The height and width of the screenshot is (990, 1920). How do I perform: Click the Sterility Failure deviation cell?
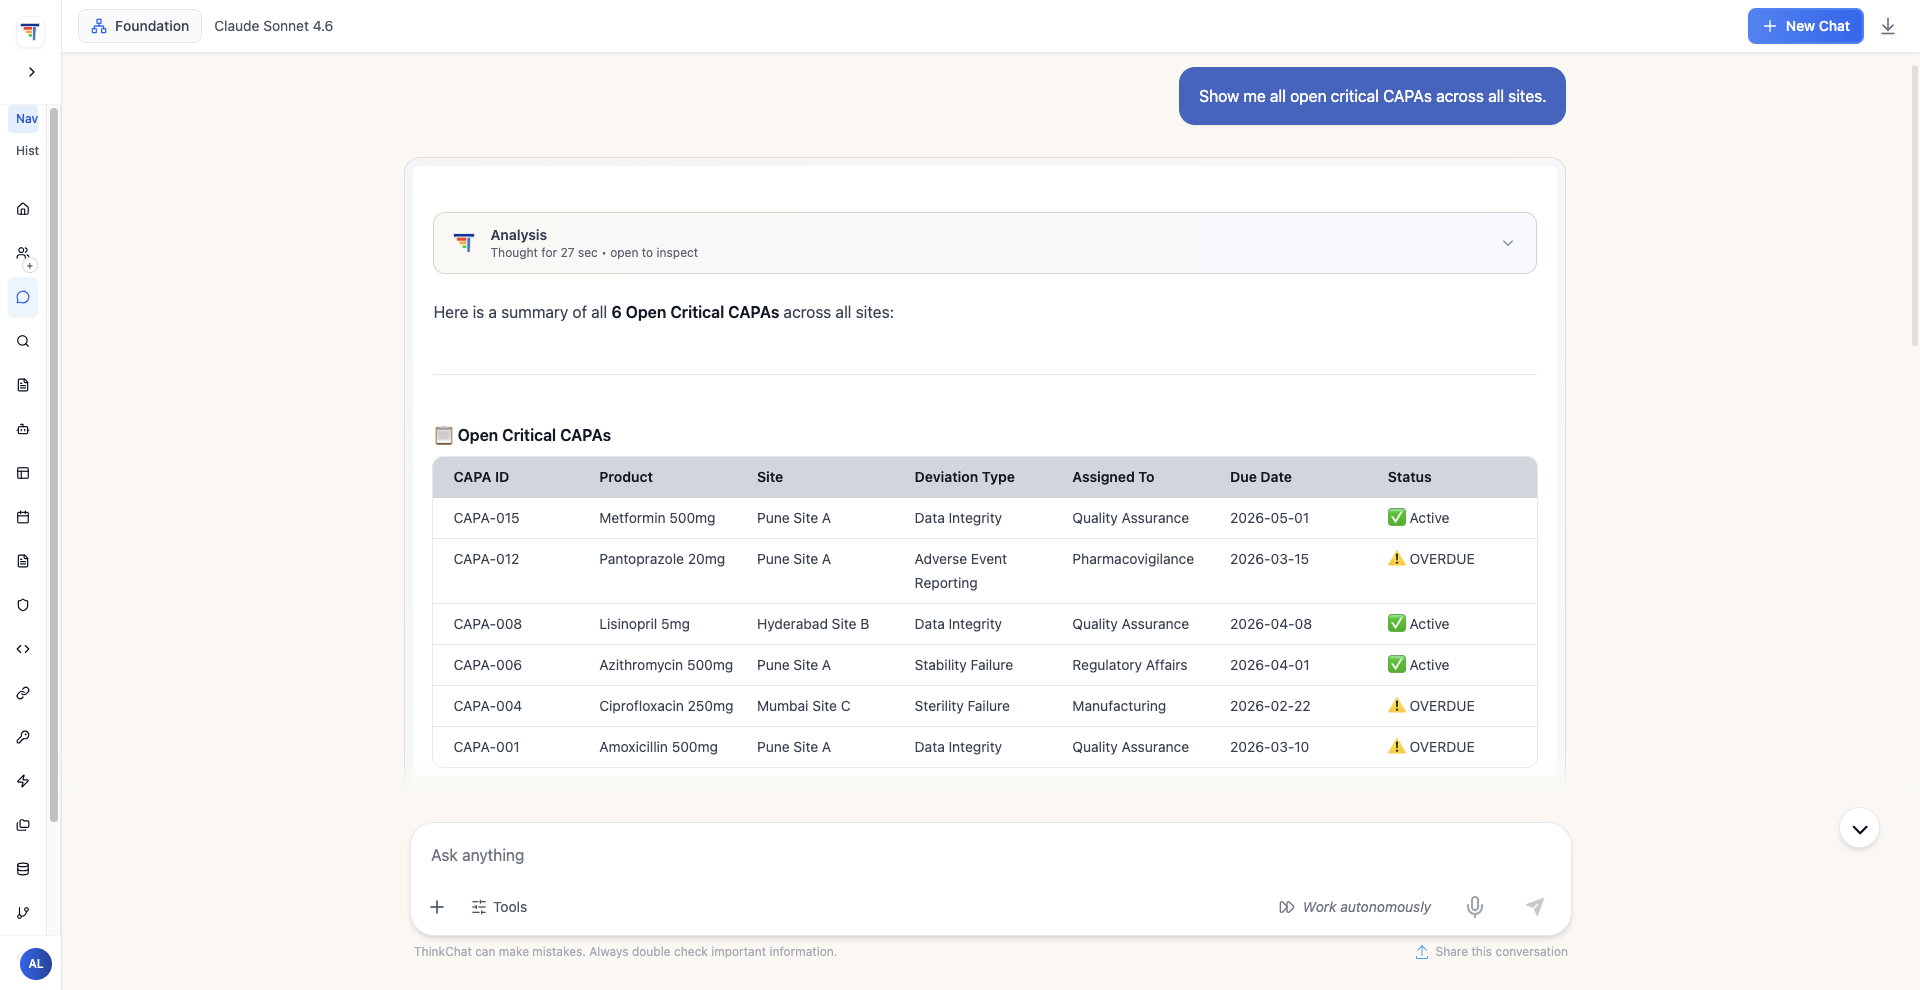pyautogui.click(x=962, y=706)
